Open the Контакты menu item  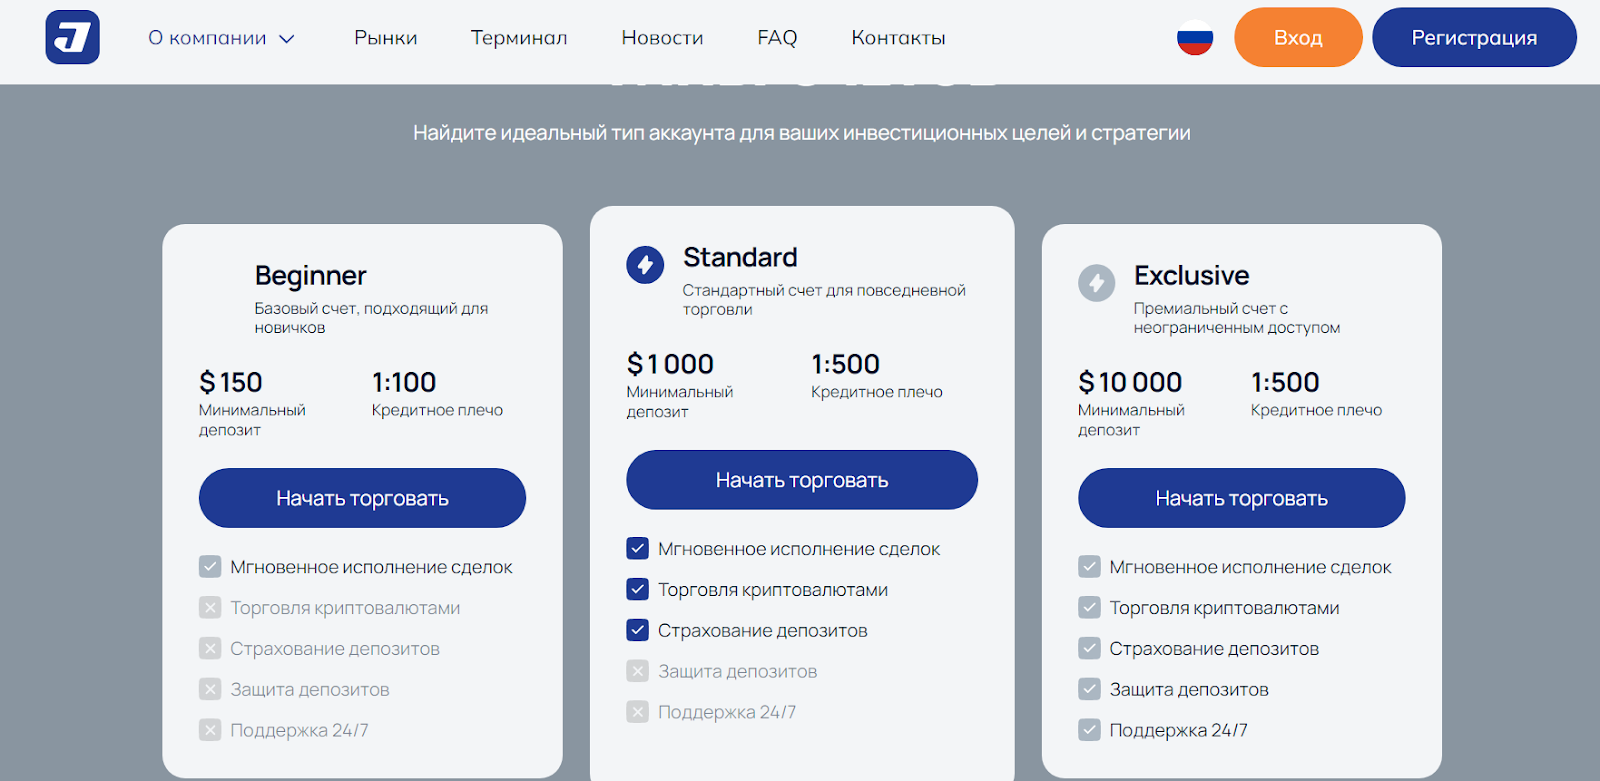click(898, 38)
